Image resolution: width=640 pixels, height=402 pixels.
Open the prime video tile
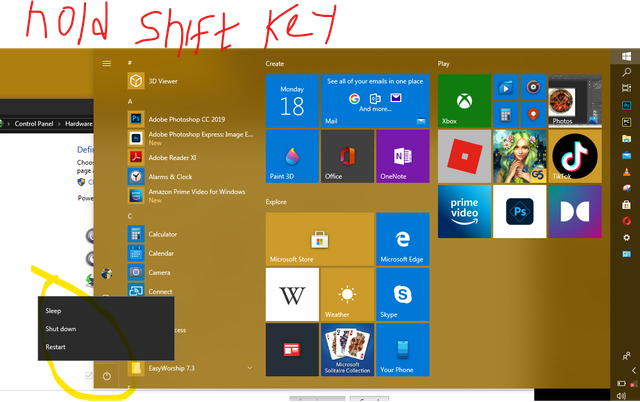point(464,211)
